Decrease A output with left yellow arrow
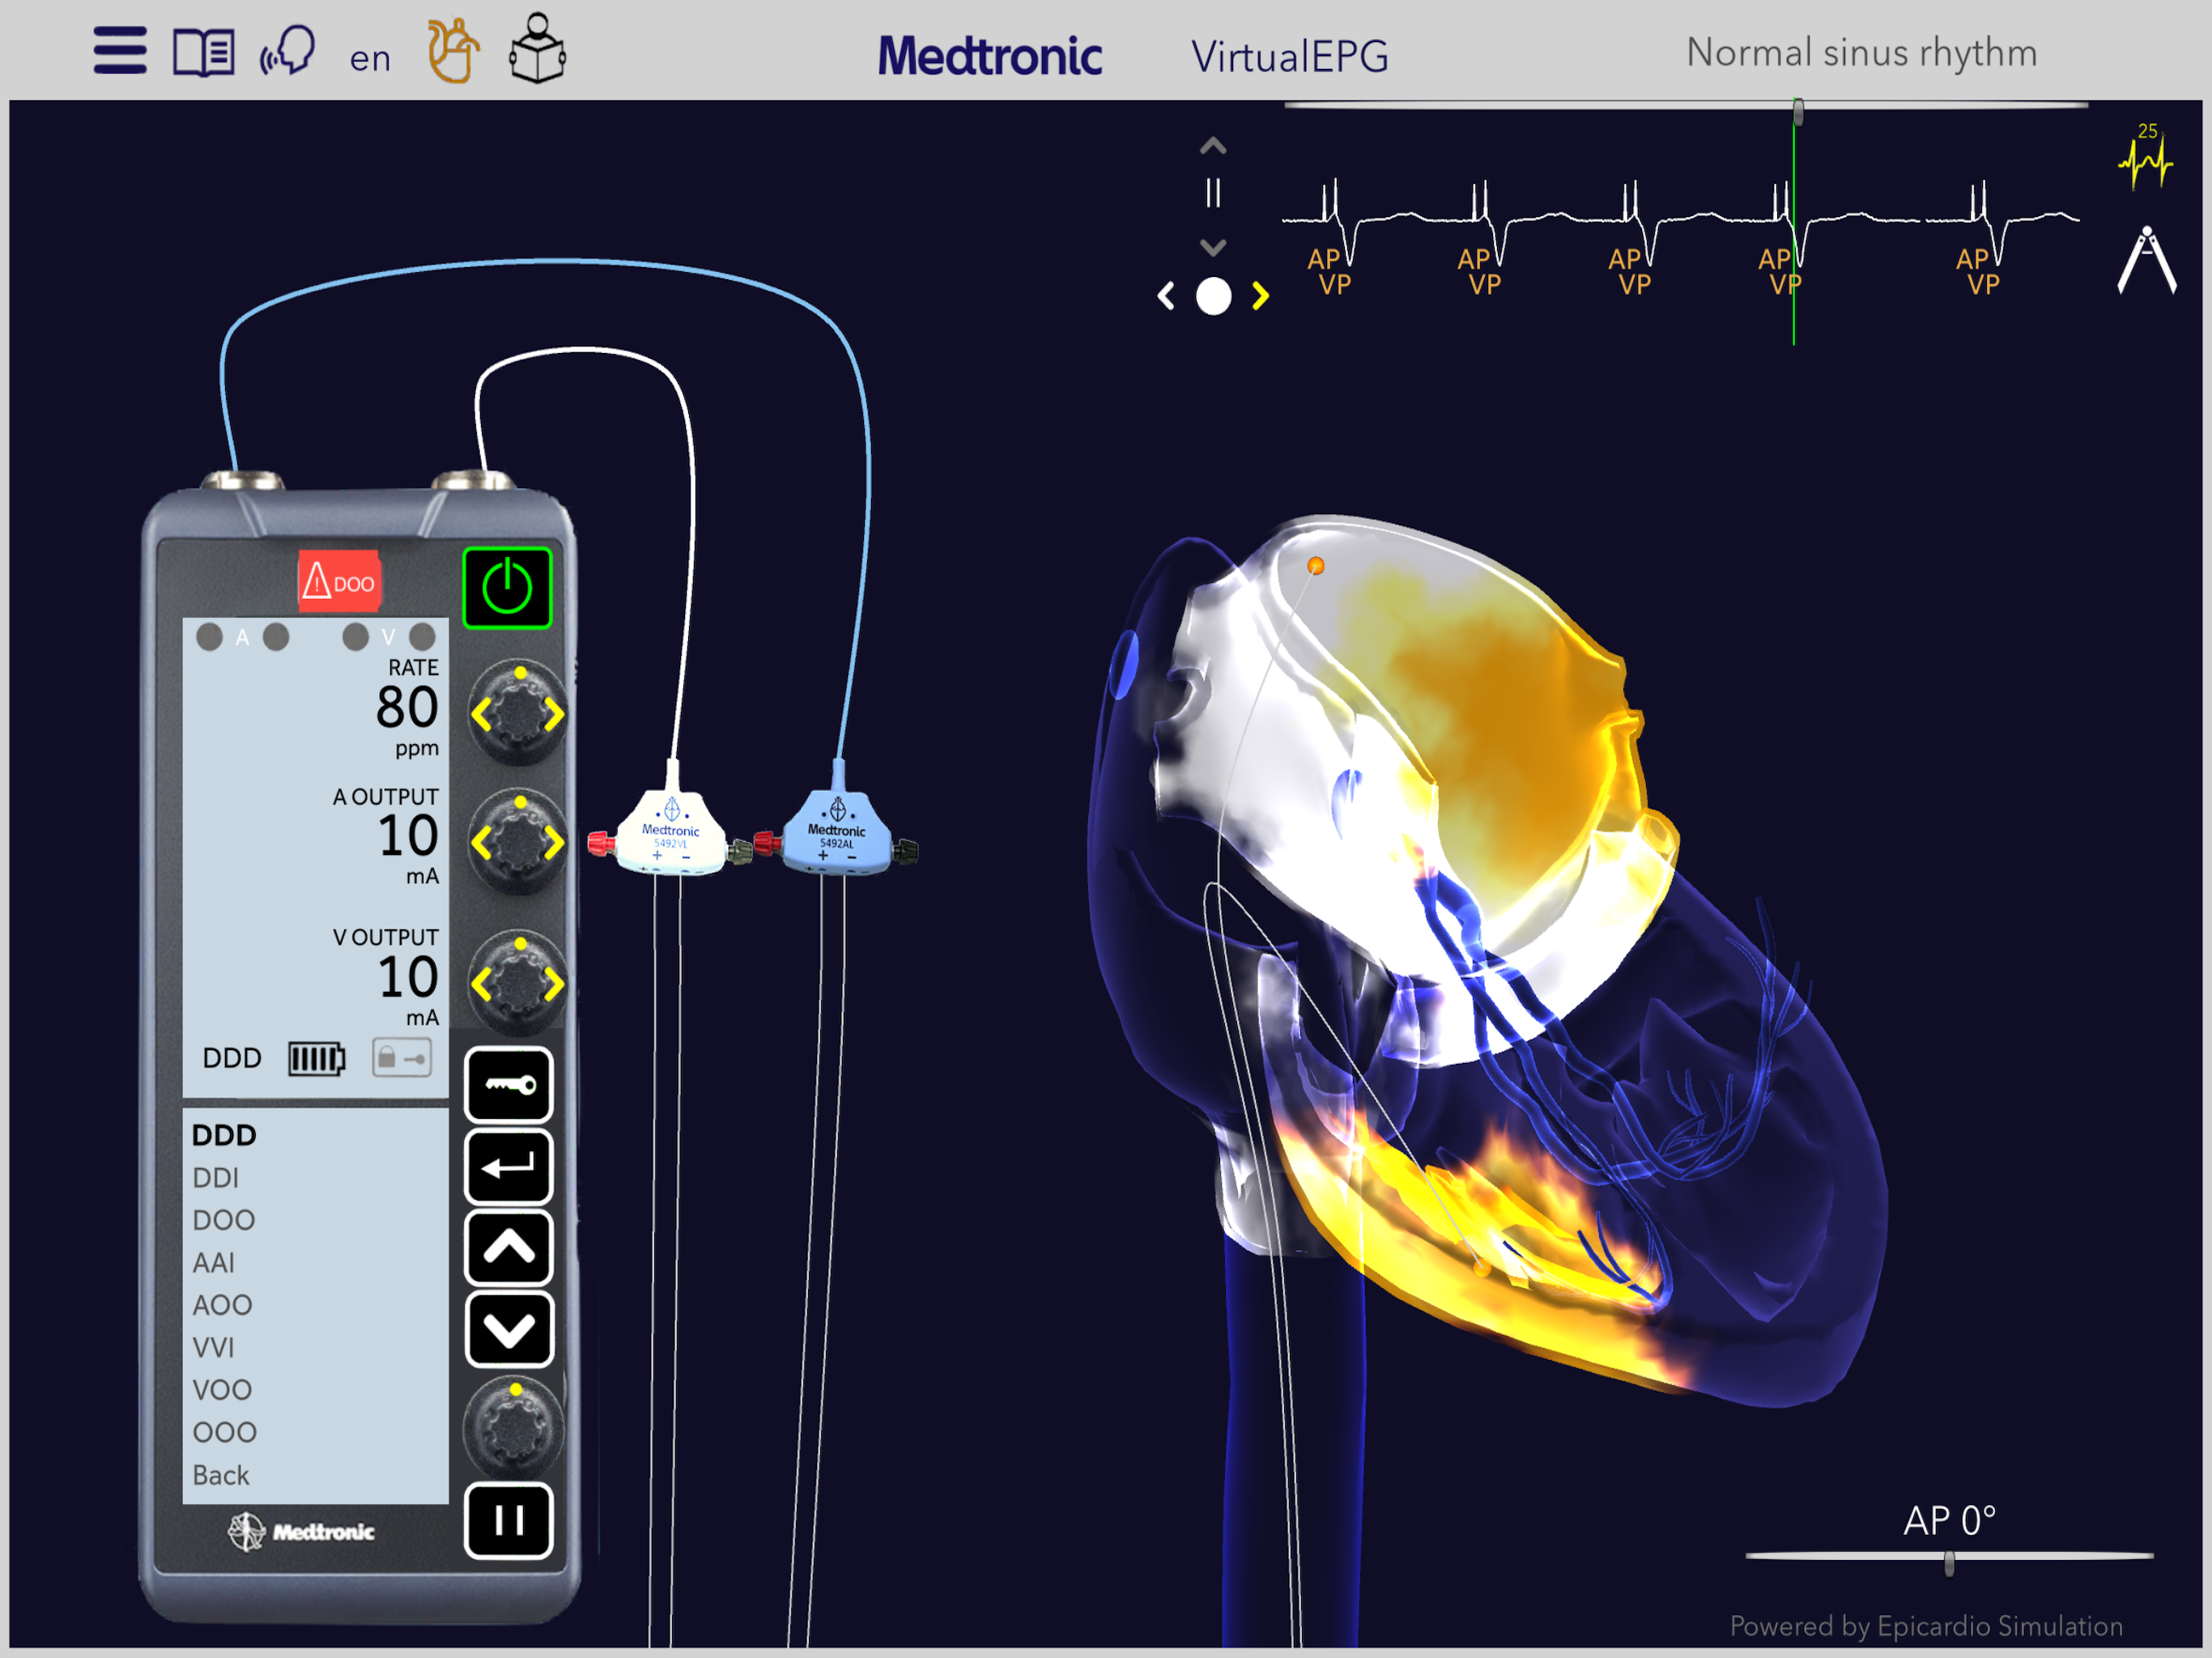Image resolution: width=2212 pixels, height=1658 pixels. (x=482, y=843)
